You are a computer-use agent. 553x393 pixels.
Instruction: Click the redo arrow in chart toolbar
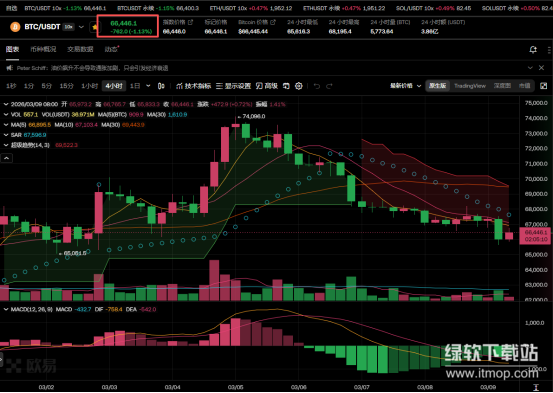click(329, 86)
